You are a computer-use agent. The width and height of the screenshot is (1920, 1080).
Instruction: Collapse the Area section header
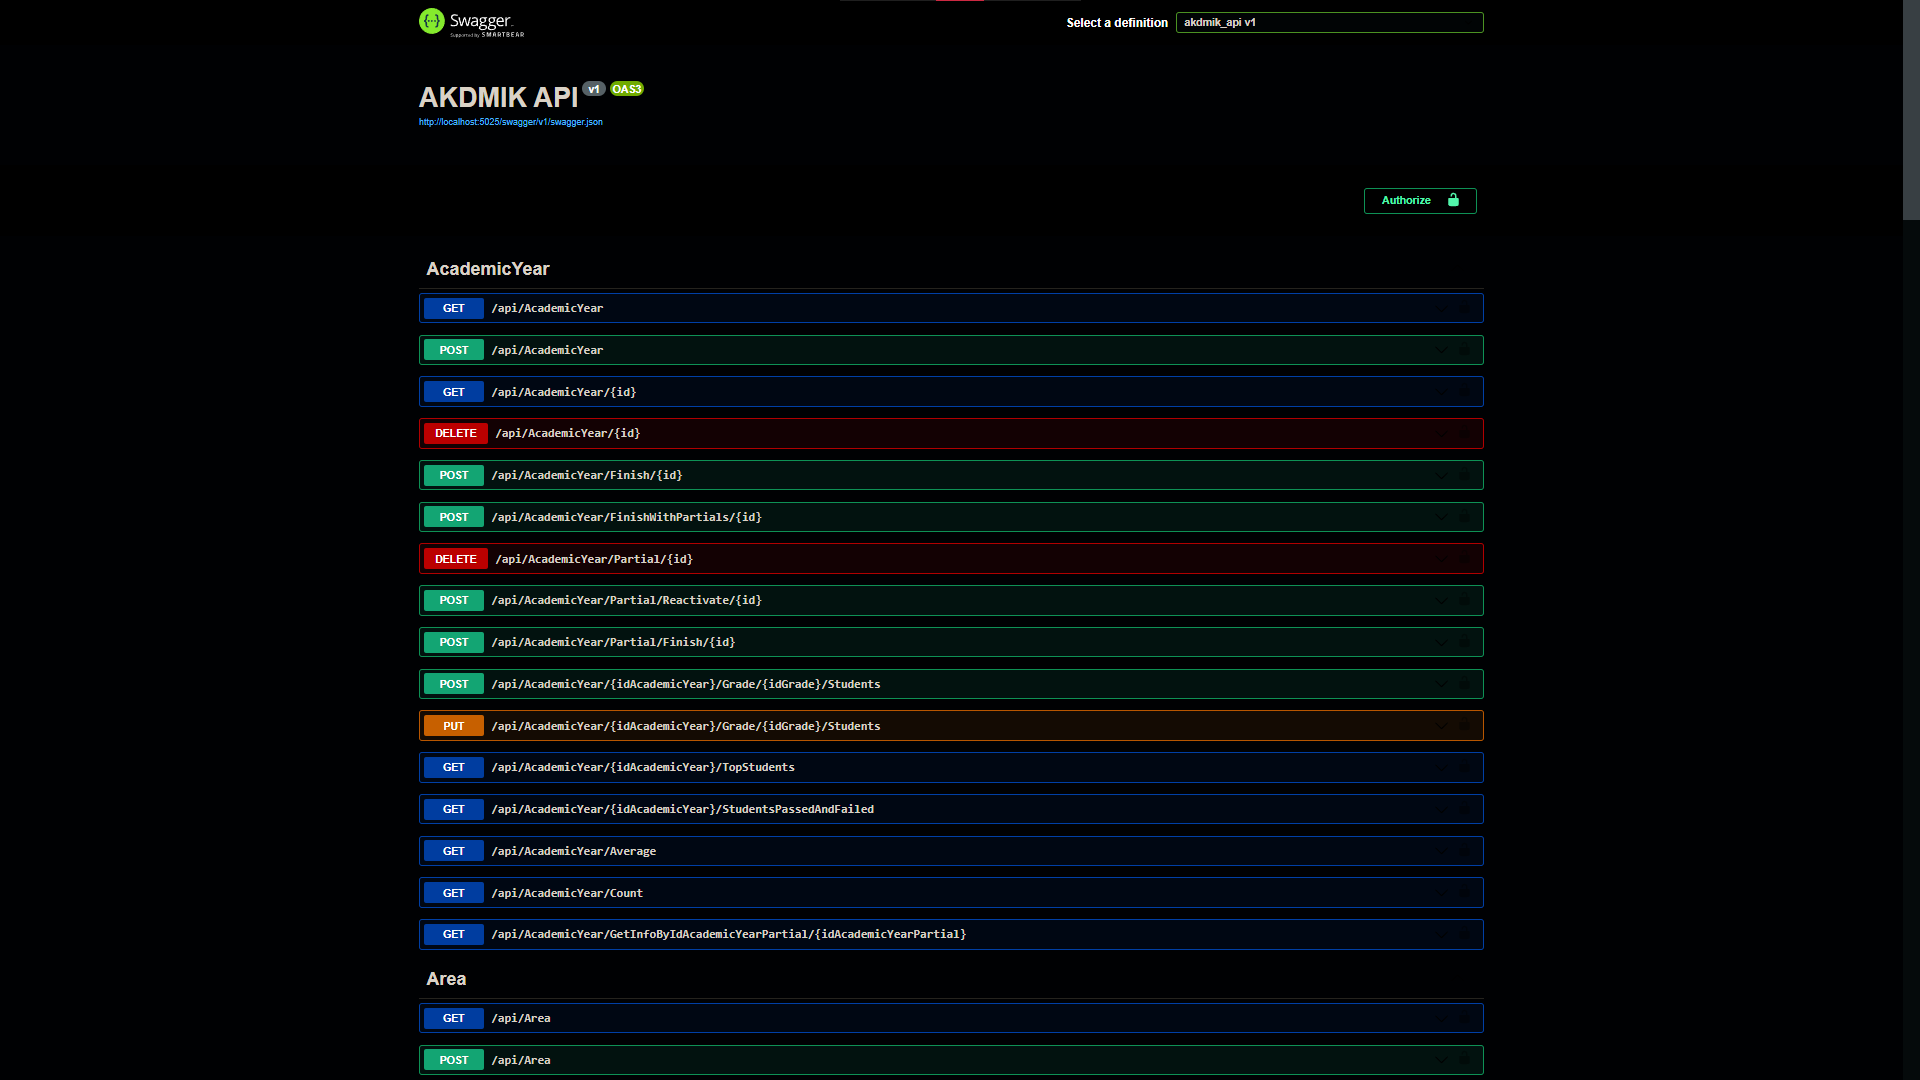pyautogui.click(x=446, y=979)
